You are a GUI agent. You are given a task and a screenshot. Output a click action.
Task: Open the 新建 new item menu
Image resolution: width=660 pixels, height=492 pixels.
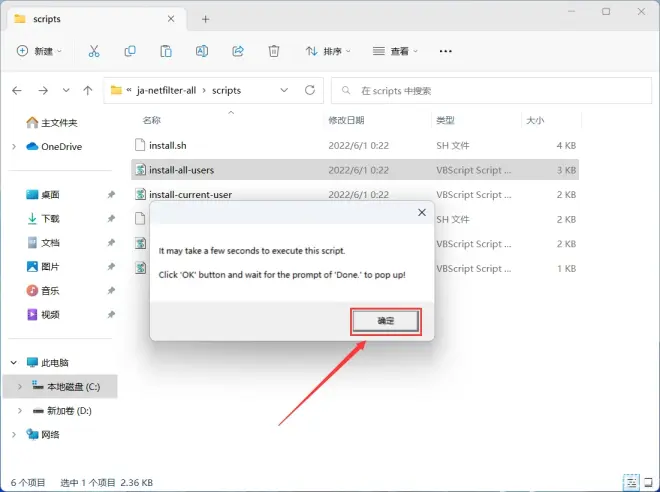[x=39, y=51]
